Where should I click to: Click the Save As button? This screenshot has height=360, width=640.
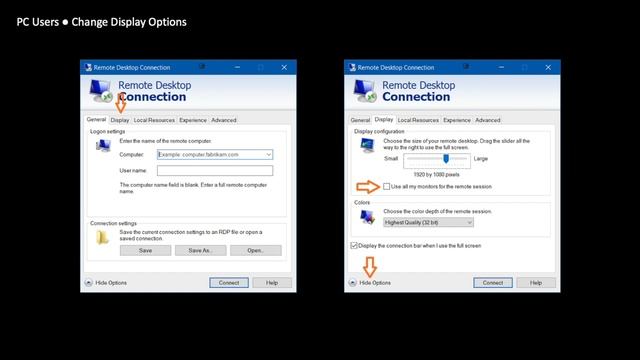(x=200, y=250)
